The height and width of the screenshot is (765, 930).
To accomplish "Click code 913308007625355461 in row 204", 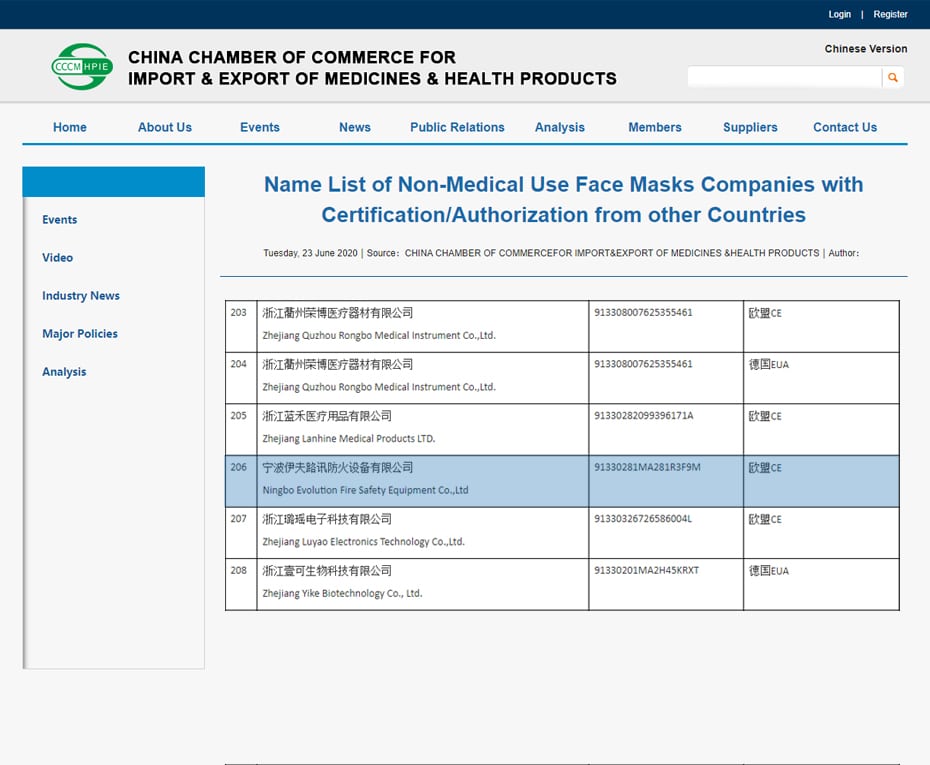I will [x=643, y=364].
